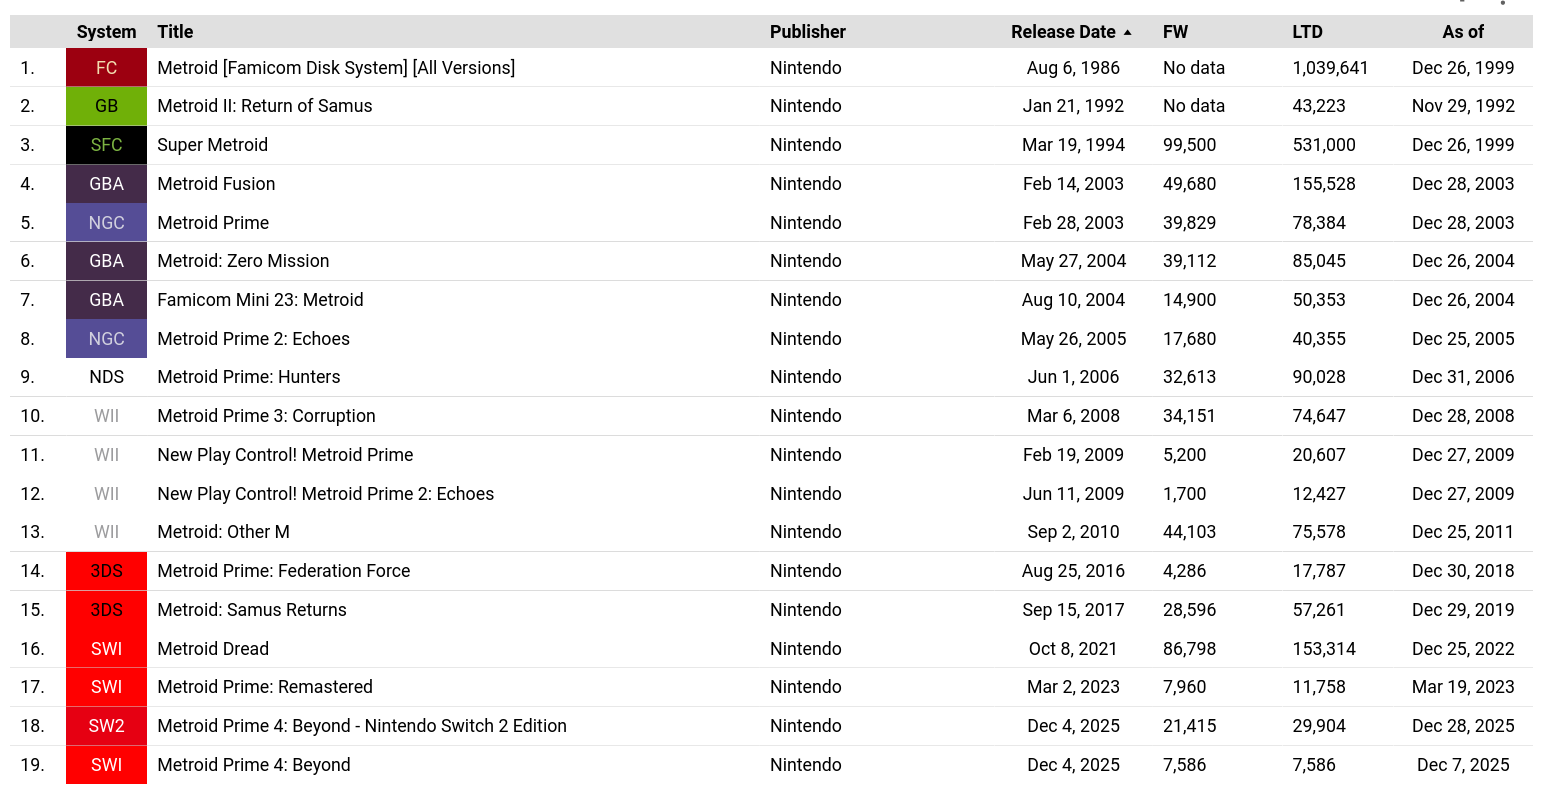Click the green GB system badge
The height and width of the screenshot is (812, 1544).
tap(106, 106)
